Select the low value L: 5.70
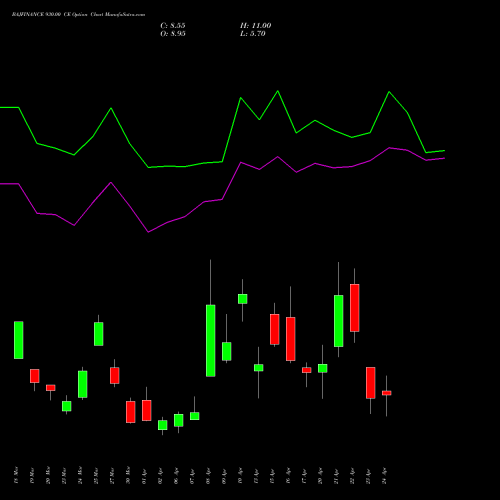 [x=253, y=34]
